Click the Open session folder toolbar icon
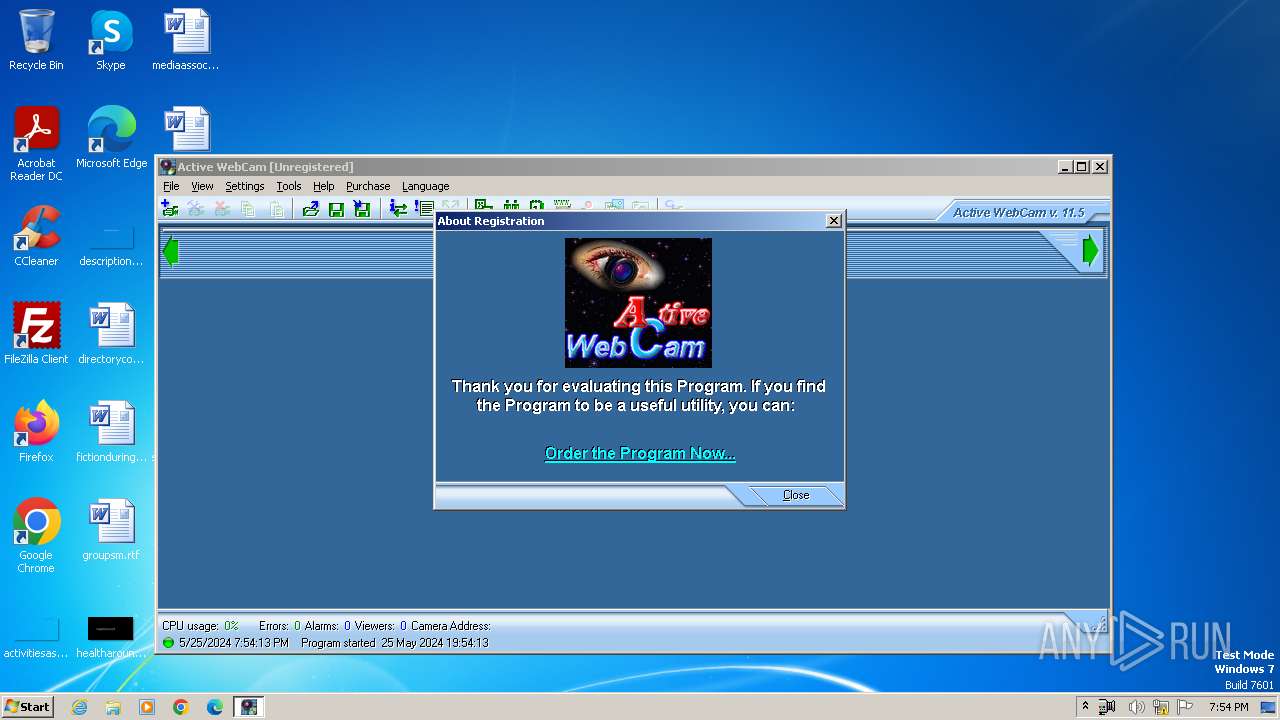The image size is (1280, 720). [310, 208]
